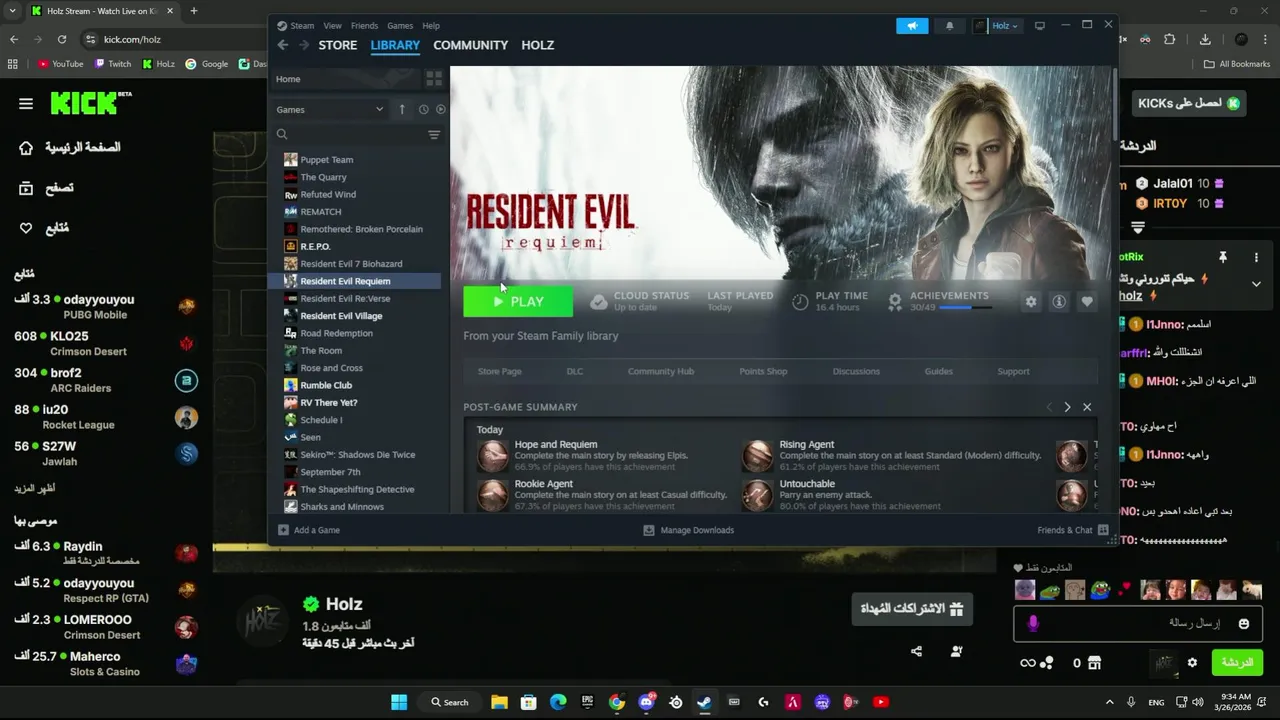
Task: Click the library Home button
Action: click(x=344, y=79)
